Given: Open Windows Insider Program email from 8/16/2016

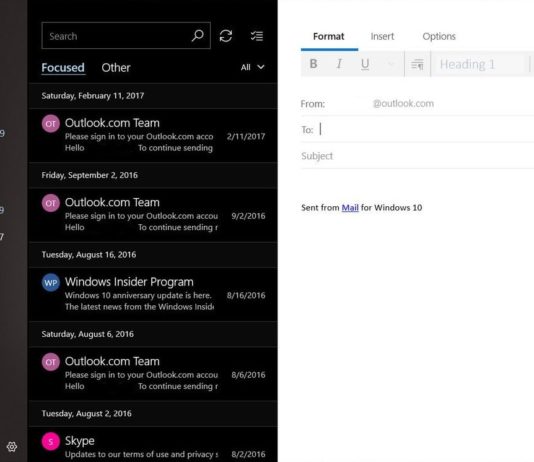Looking at the screenshot, I should tap(153, 294).
